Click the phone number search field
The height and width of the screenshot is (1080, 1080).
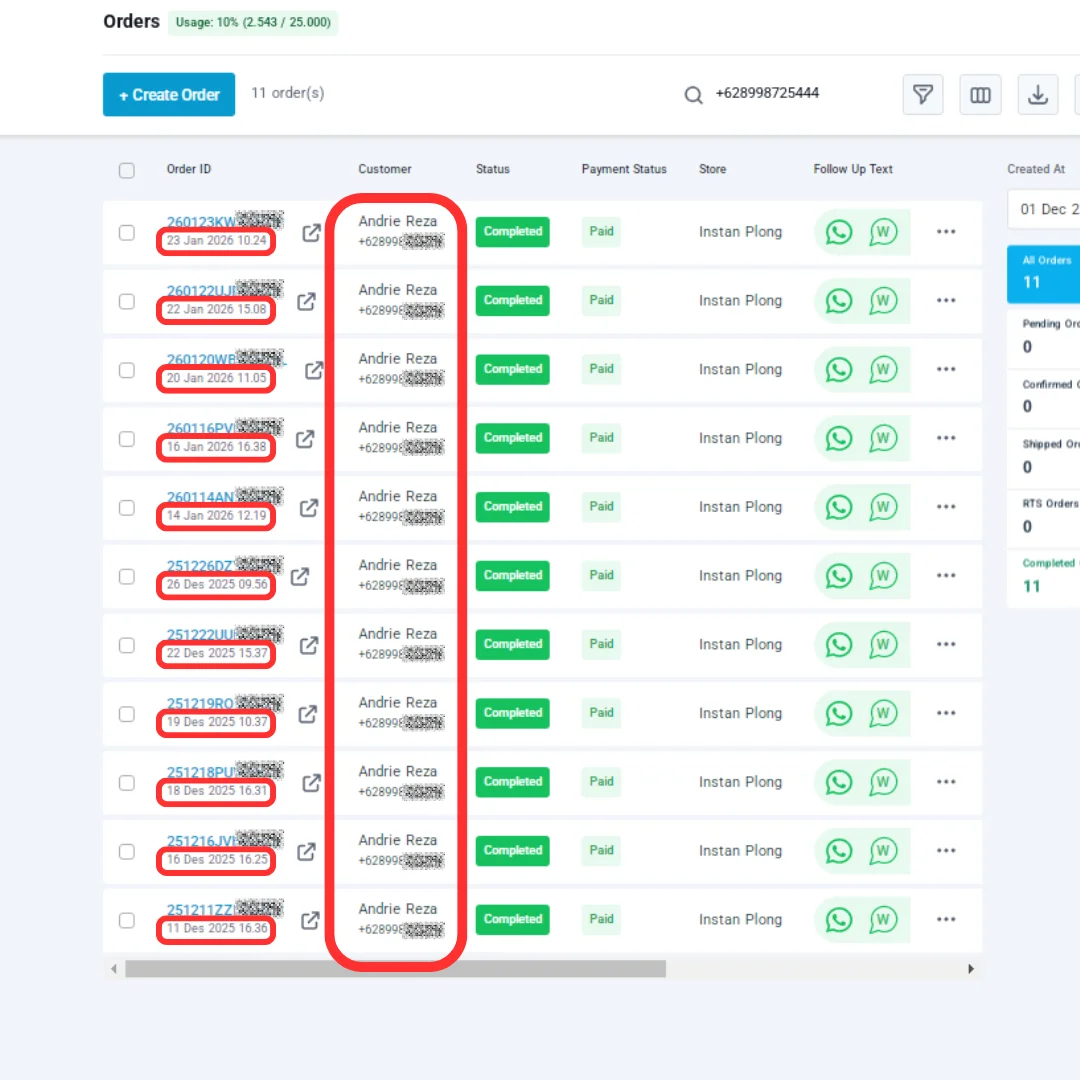click(790, 94)
